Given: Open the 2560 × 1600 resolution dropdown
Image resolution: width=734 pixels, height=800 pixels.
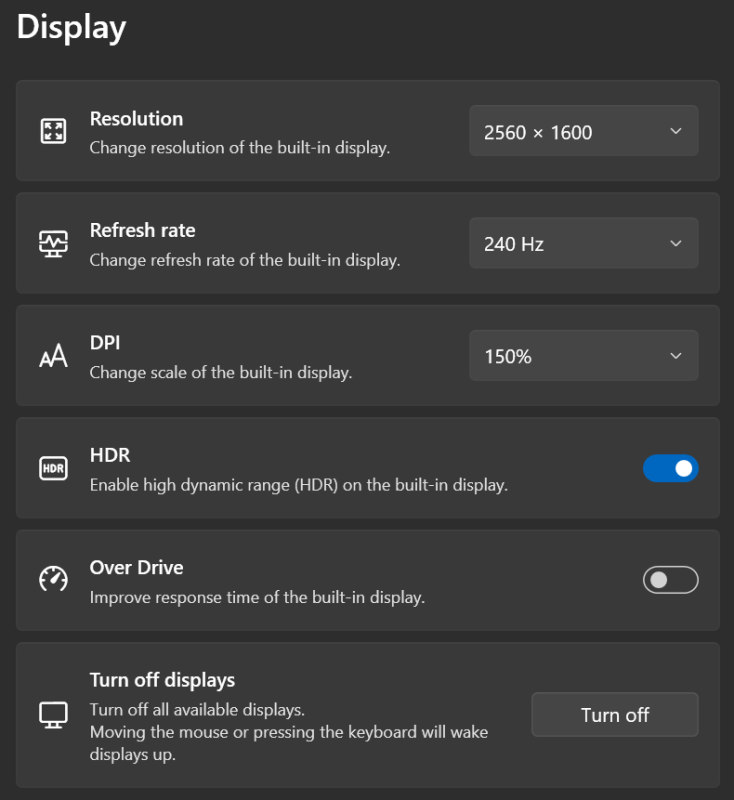Looking at the screenshot, I should click(x=583, y=132).
